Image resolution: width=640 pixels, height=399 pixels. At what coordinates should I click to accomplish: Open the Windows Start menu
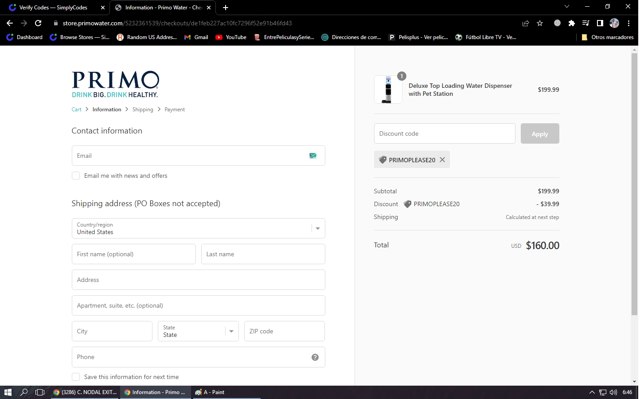8,392
